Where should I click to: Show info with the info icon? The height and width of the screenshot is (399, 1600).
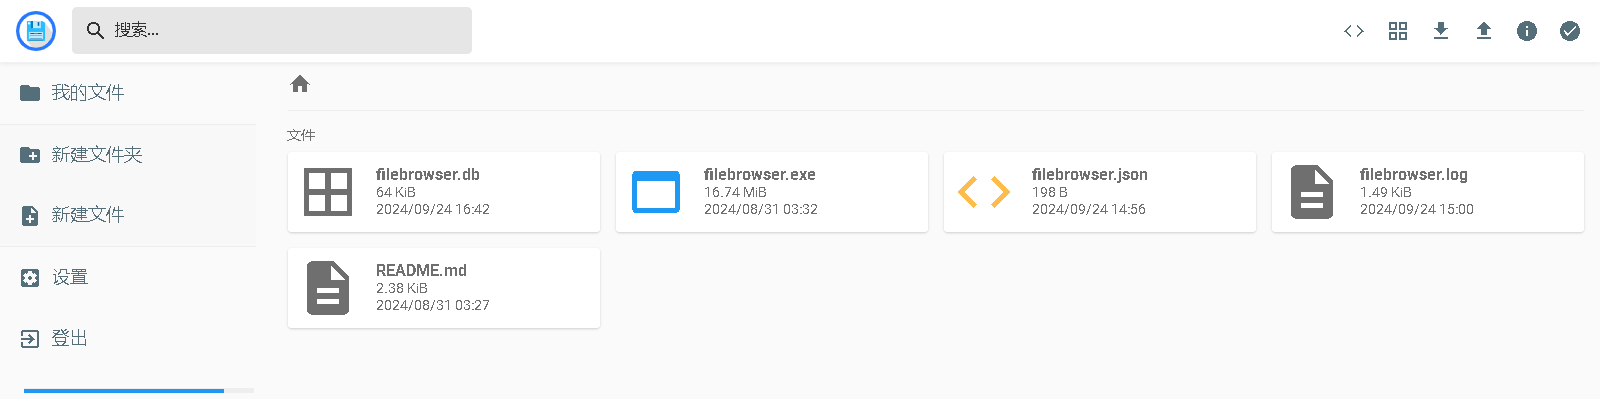click(x=1527, y=31)
